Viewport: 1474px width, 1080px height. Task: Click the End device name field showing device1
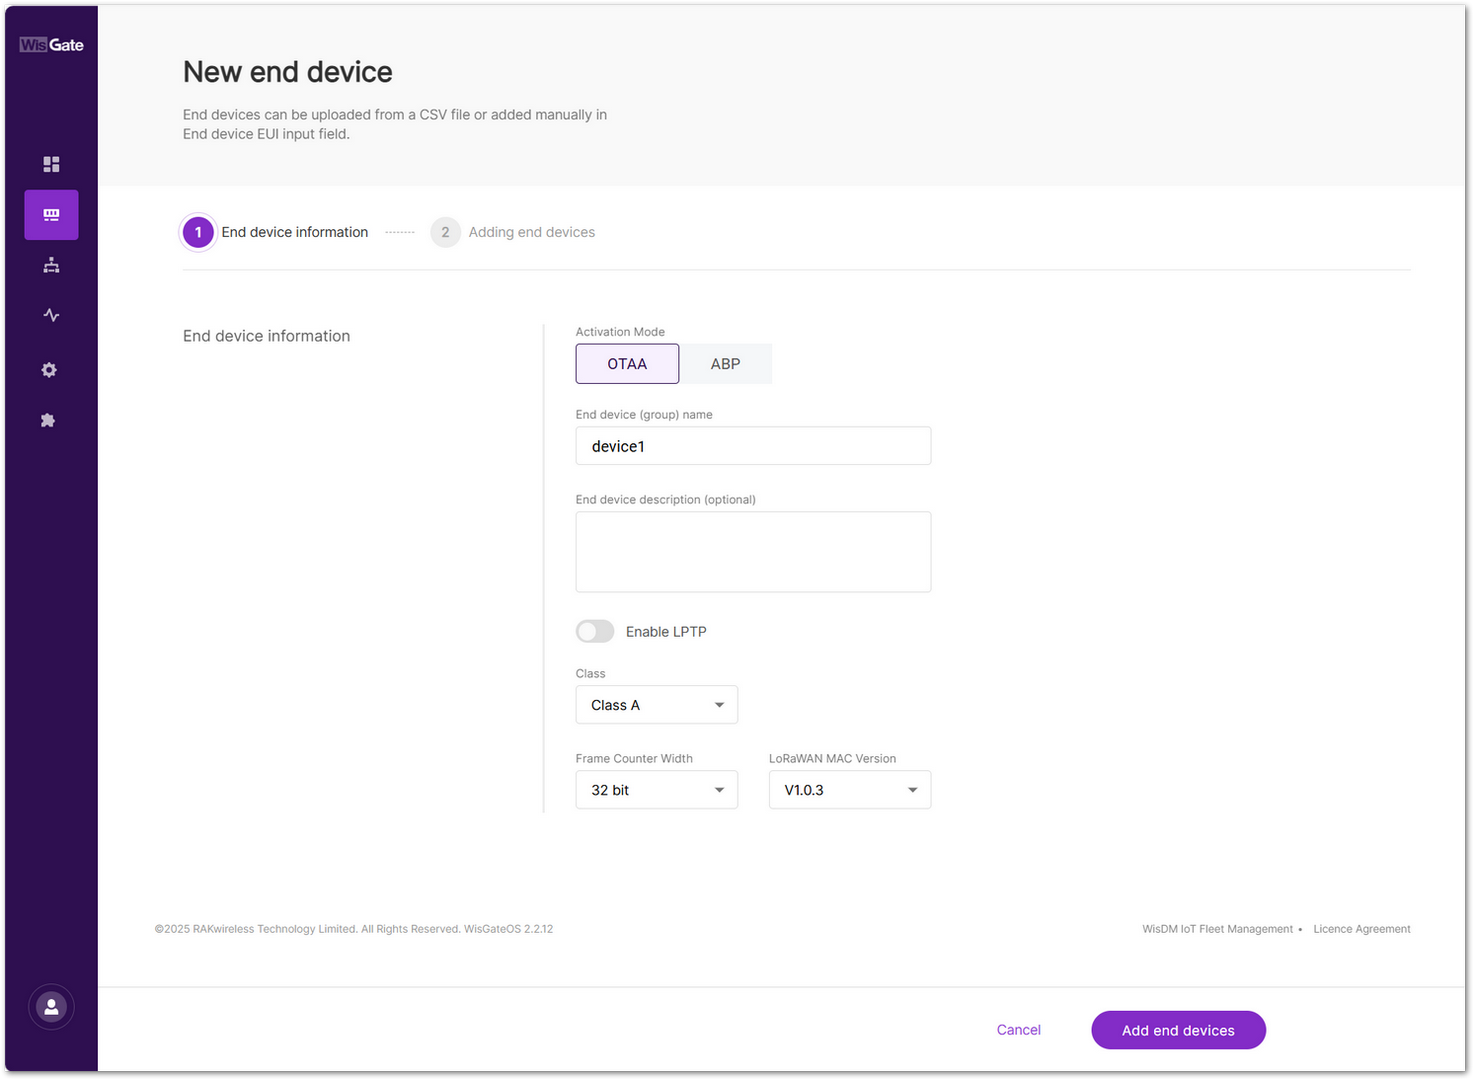[x=753, y=446]
